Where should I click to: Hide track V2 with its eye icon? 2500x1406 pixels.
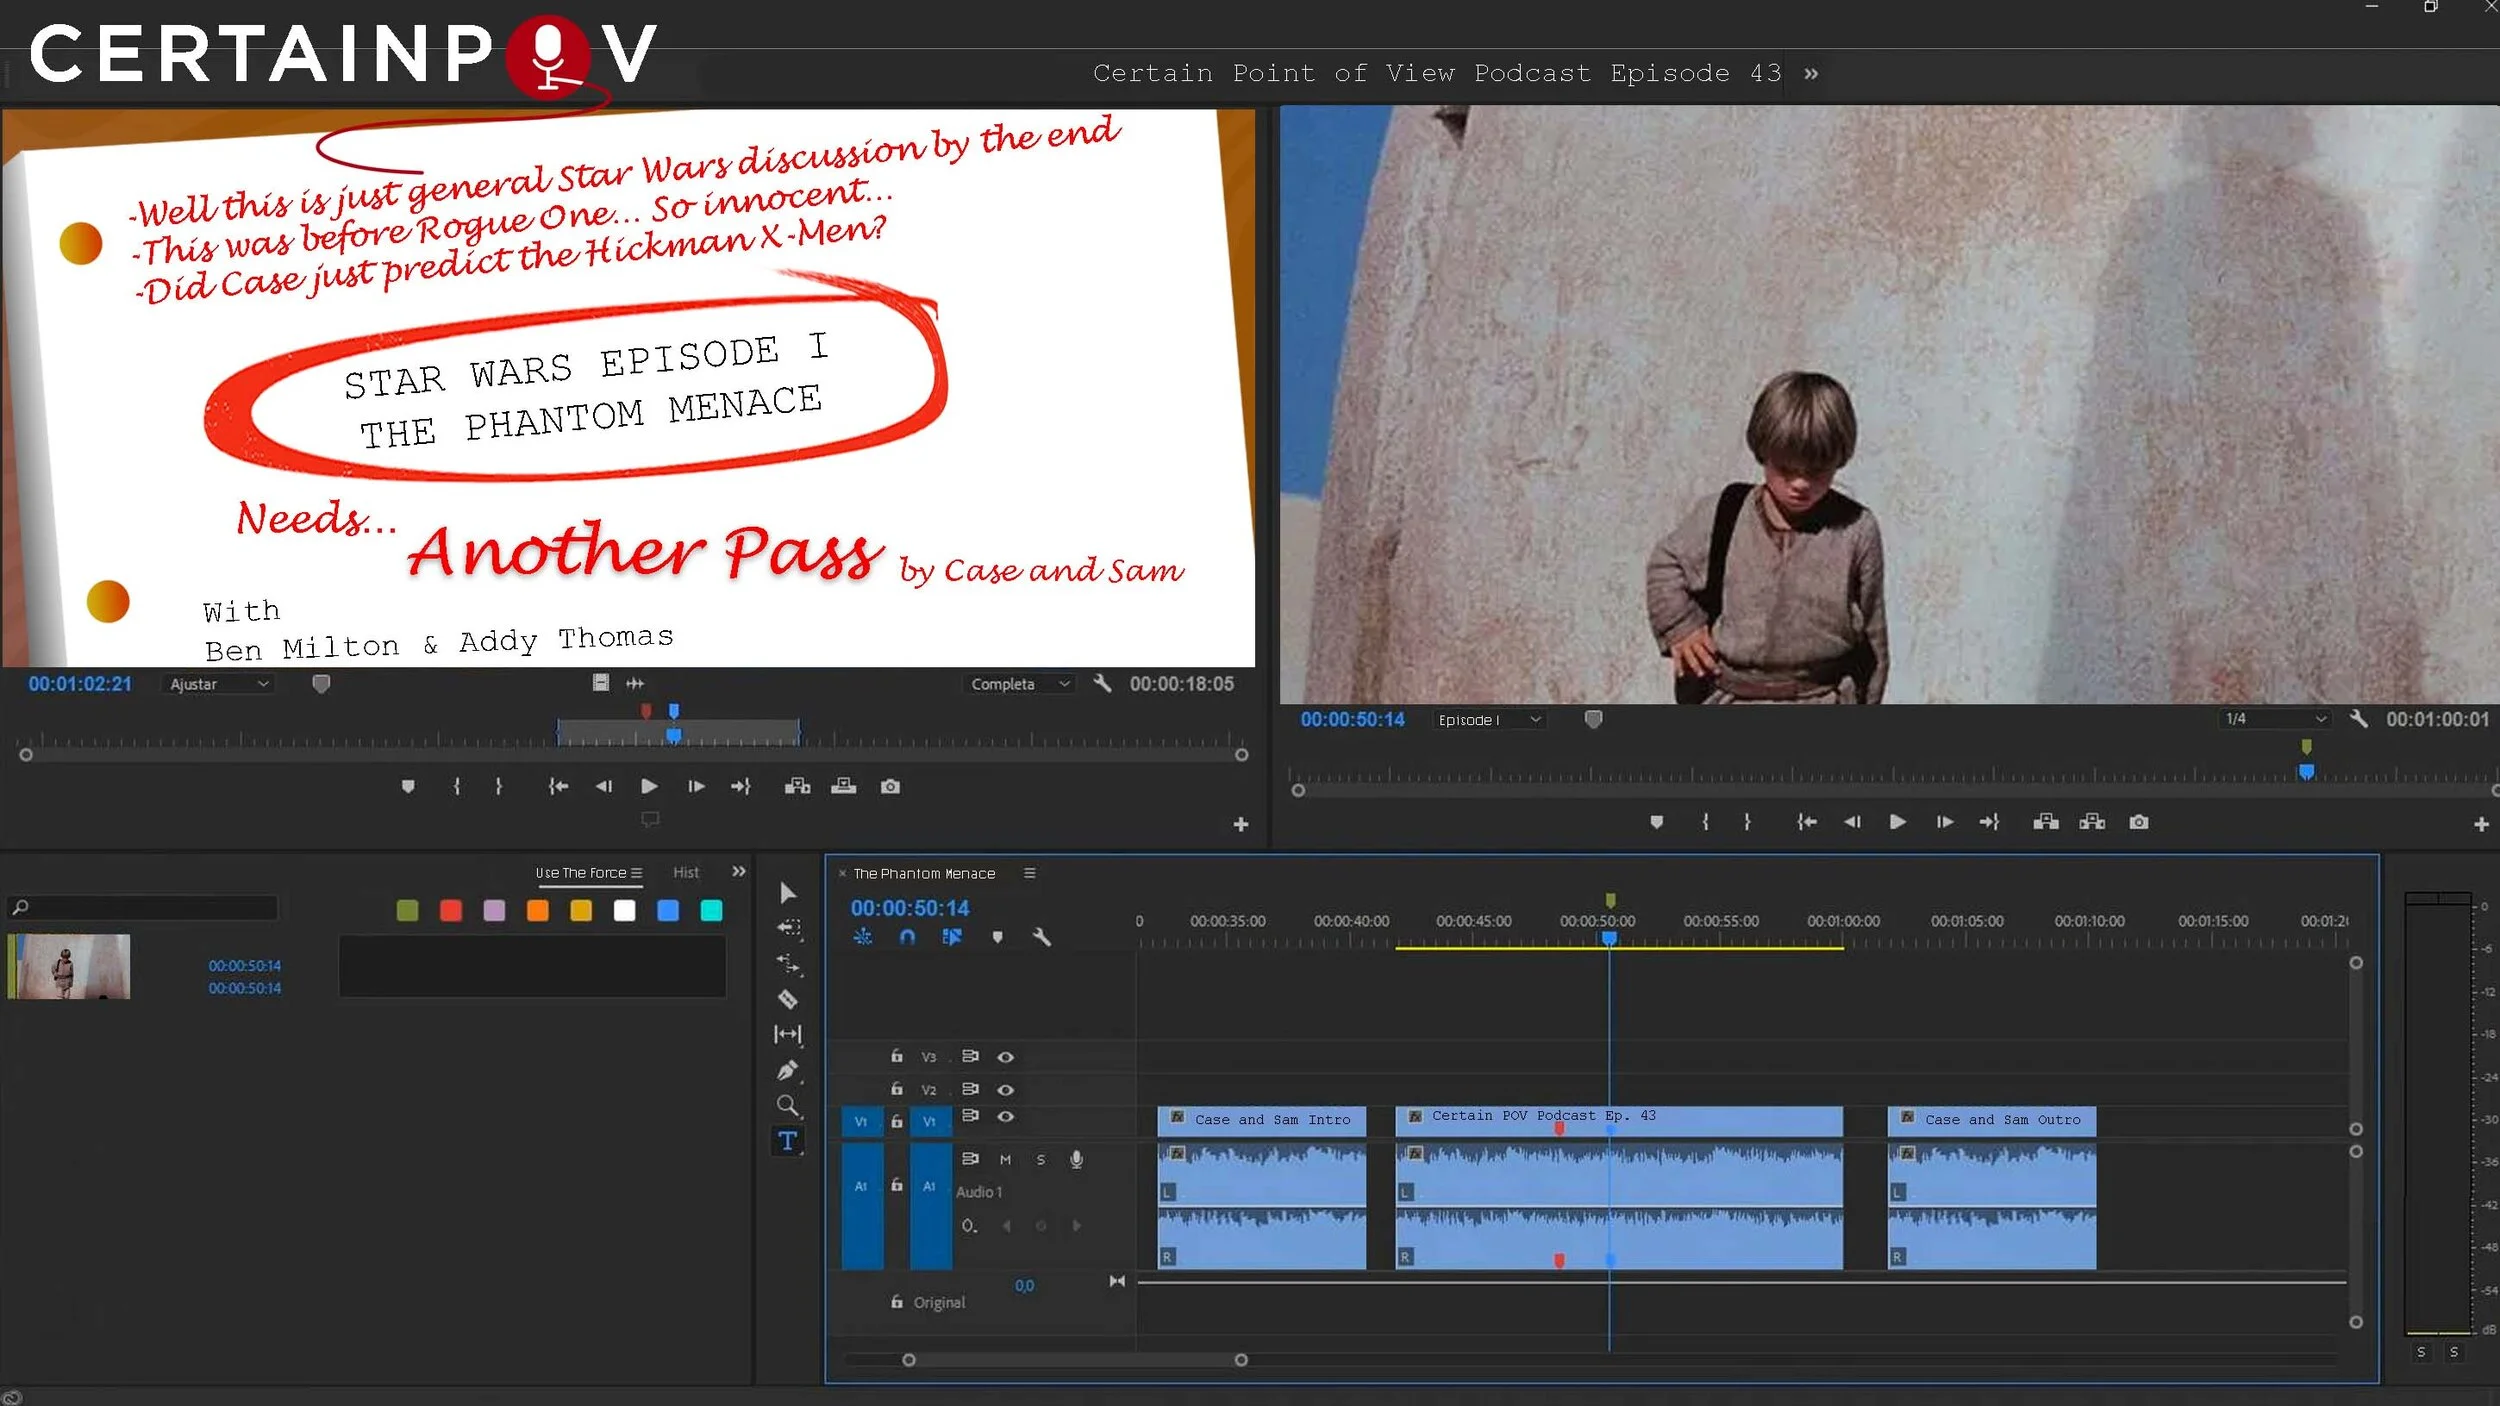pos(1006,1090)
